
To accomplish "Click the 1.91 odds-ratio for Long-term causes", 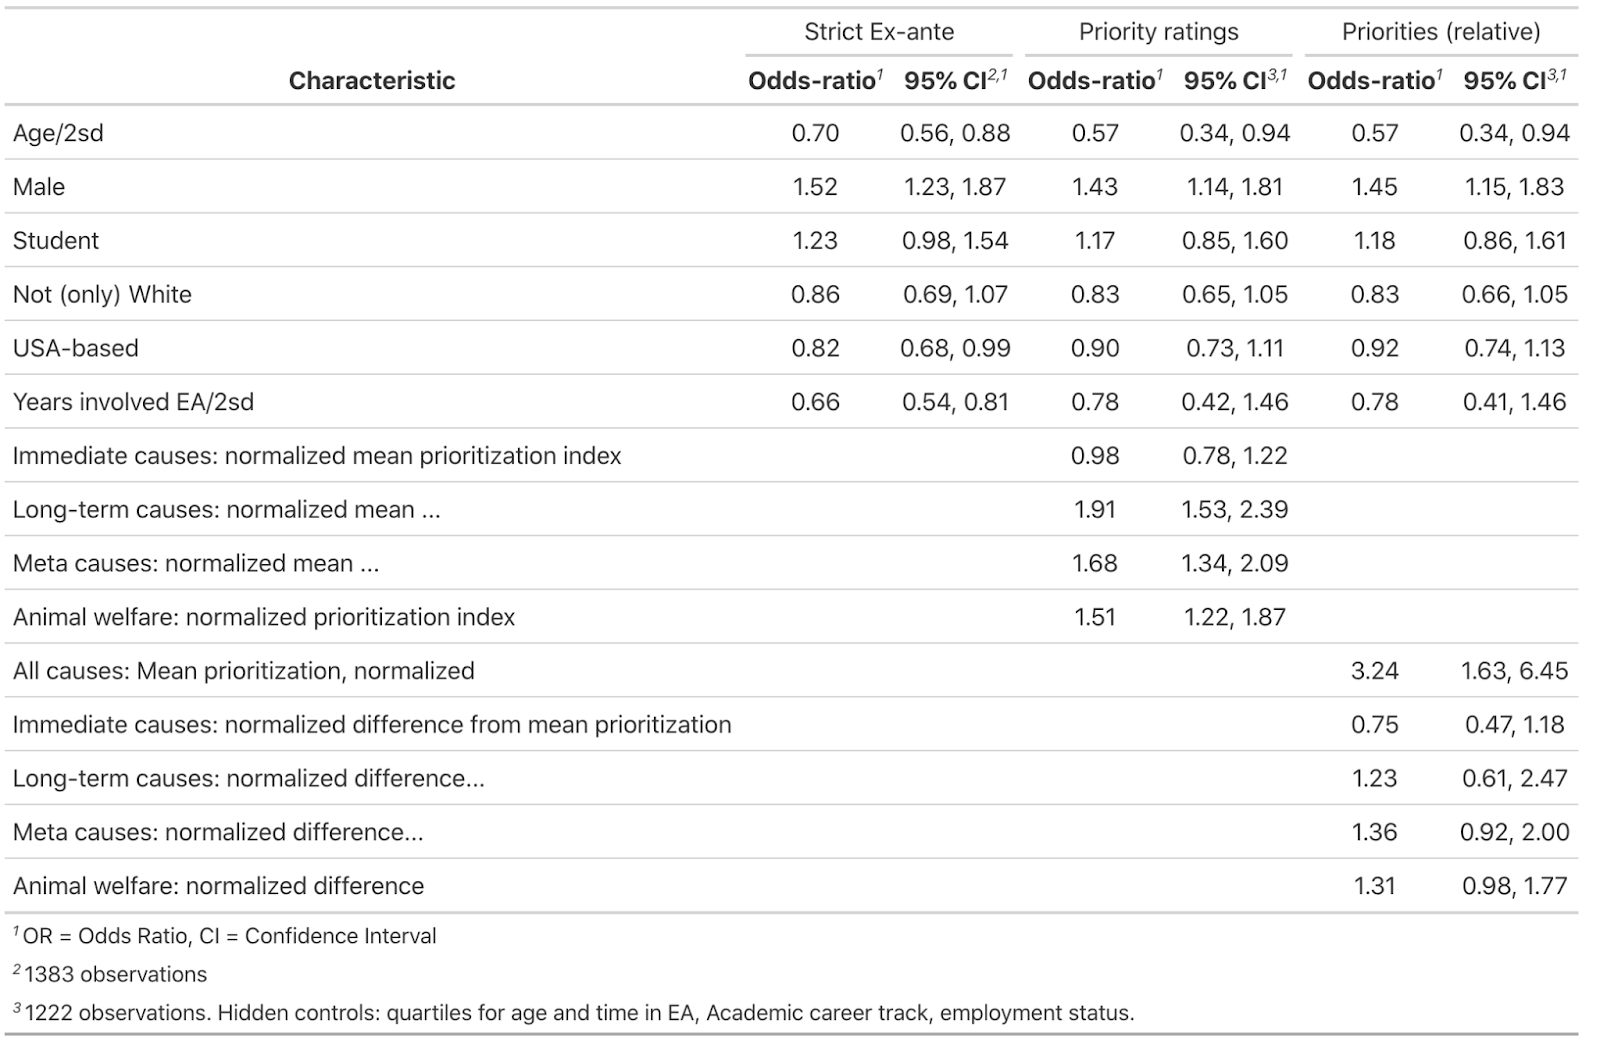I will coord(1094,510).
